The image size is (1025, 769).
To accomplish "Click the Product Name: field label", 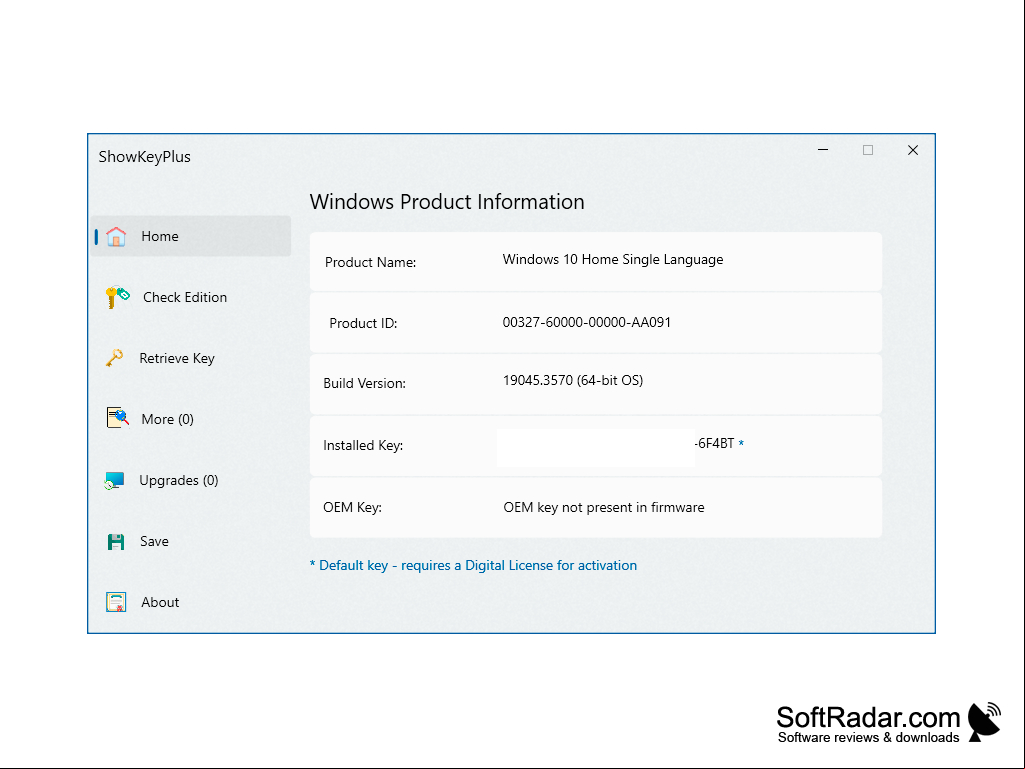I will click(370, 262).
